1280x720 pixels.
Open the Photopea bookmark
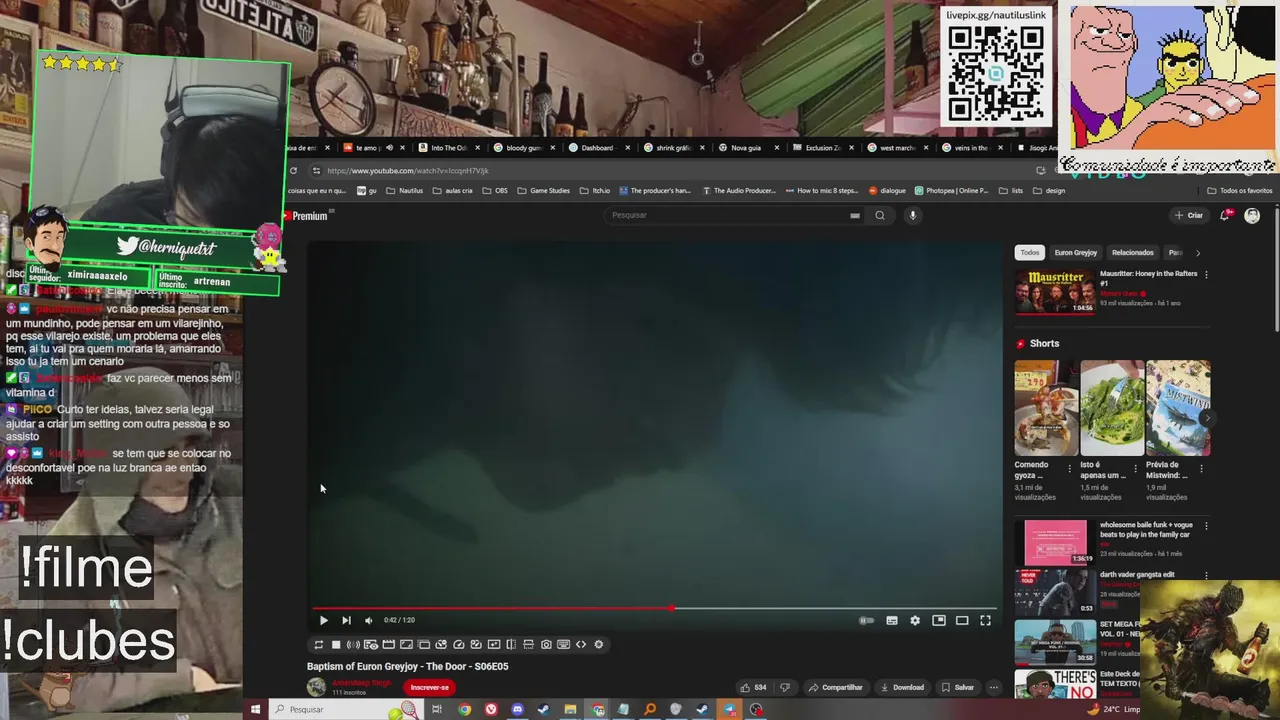[951, 191]
